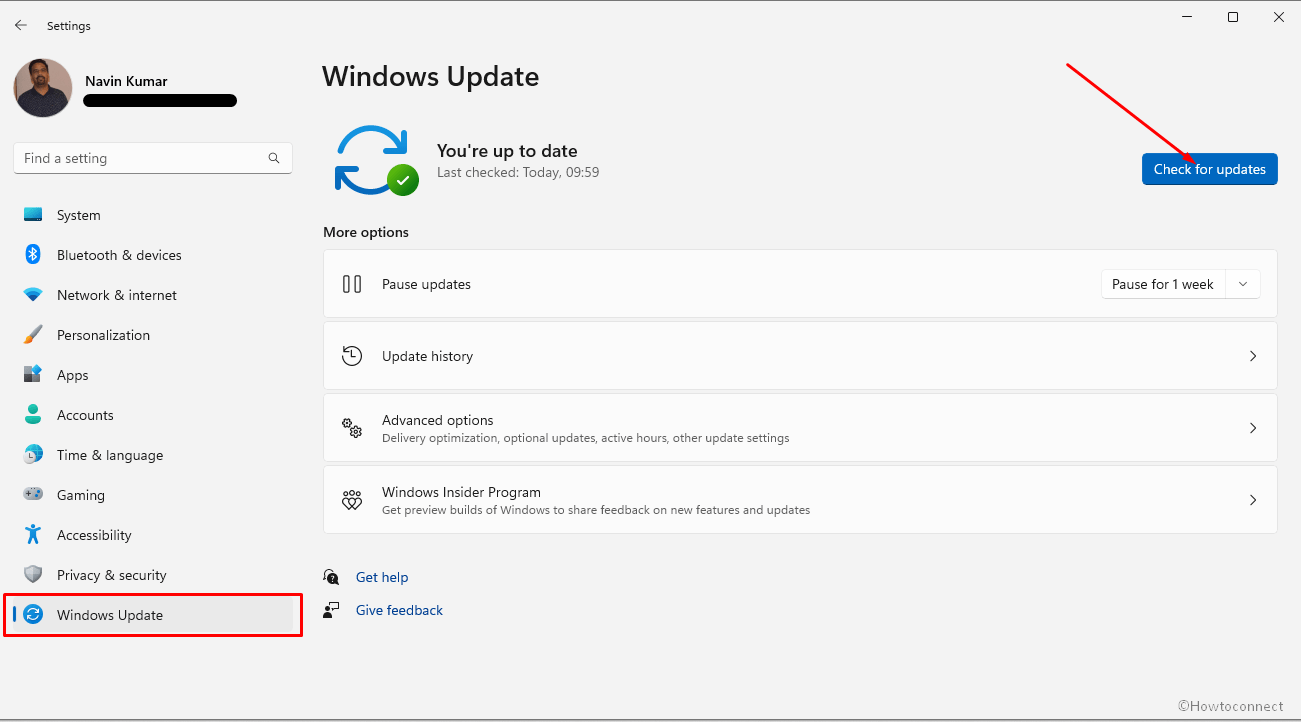Click the Privacy shield icon
1301x722 pixels.
(x=33, y=575)
